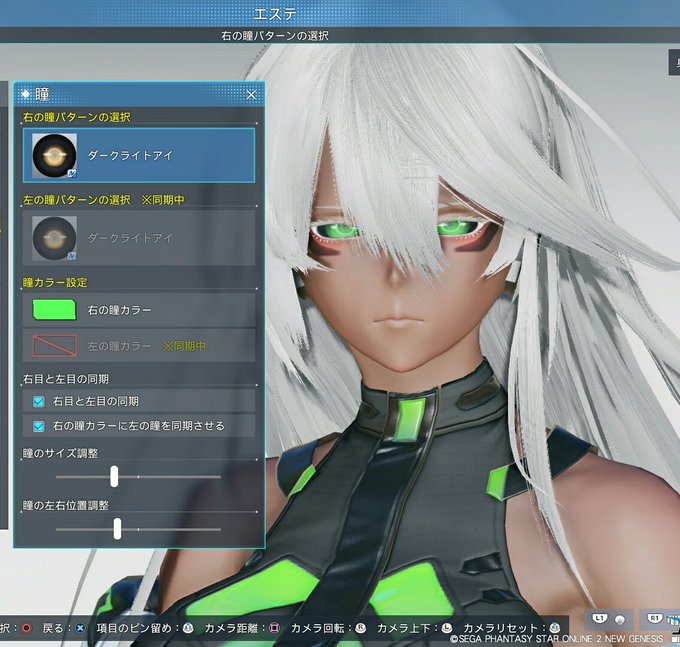Click the 瞳カラー設定 section heading

pyautogui.click(x=55, y=283)
